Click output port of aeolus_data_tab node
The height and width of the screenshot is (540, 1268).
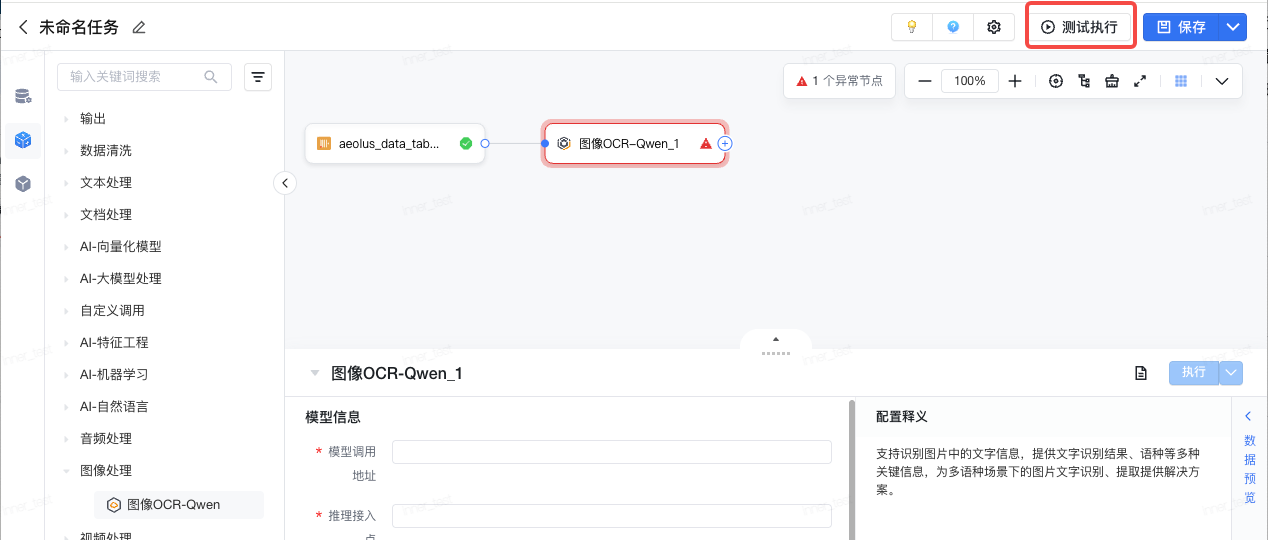pos(484,143)
